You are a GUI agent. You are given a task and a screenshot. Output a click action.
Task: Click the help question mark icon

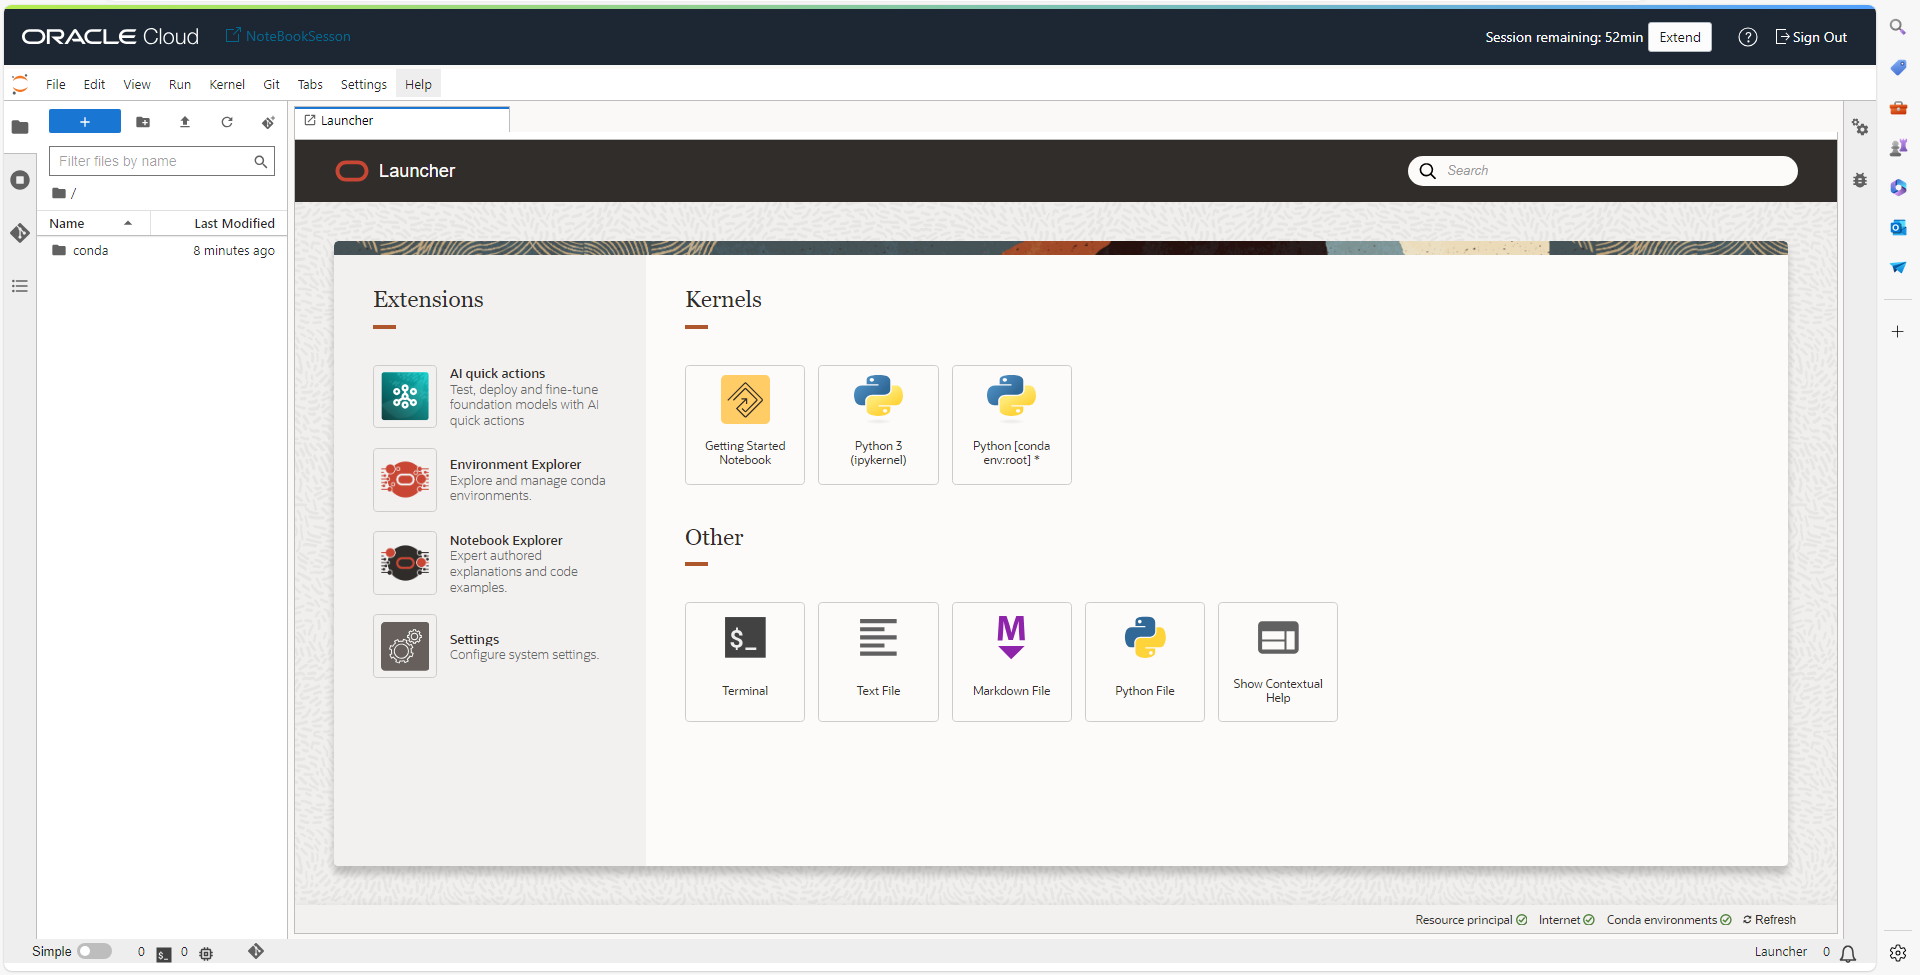[x=1748, y=37]
